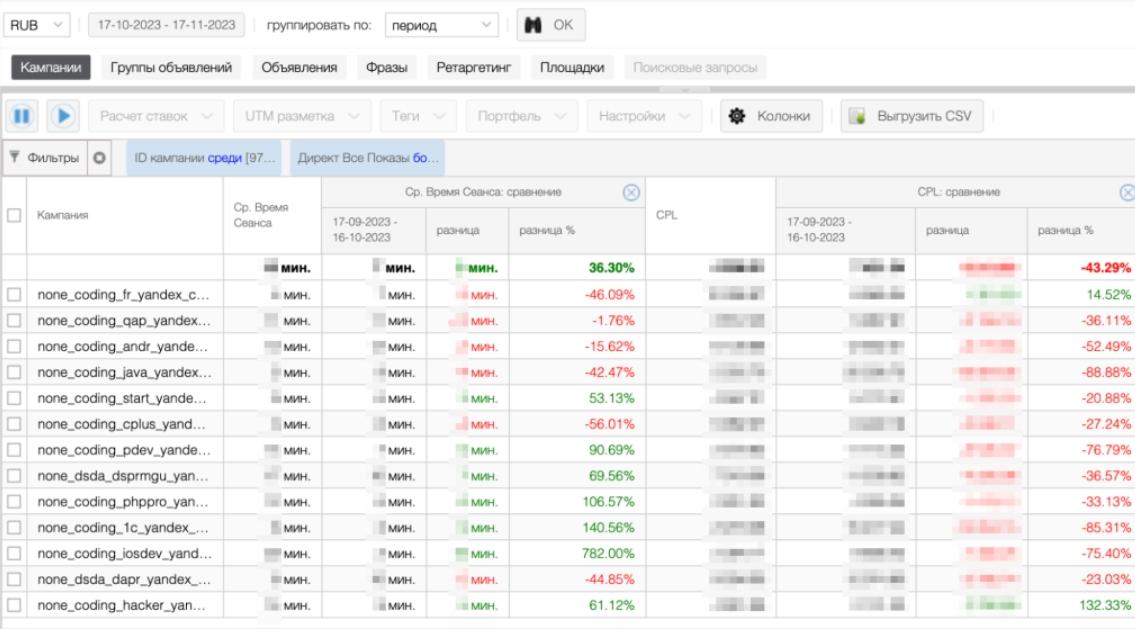Check the none_dsda_dsprmgu_yan campaign checkbox
The width and height of the screenshot is (1135, 629).
tap(14, 476)
